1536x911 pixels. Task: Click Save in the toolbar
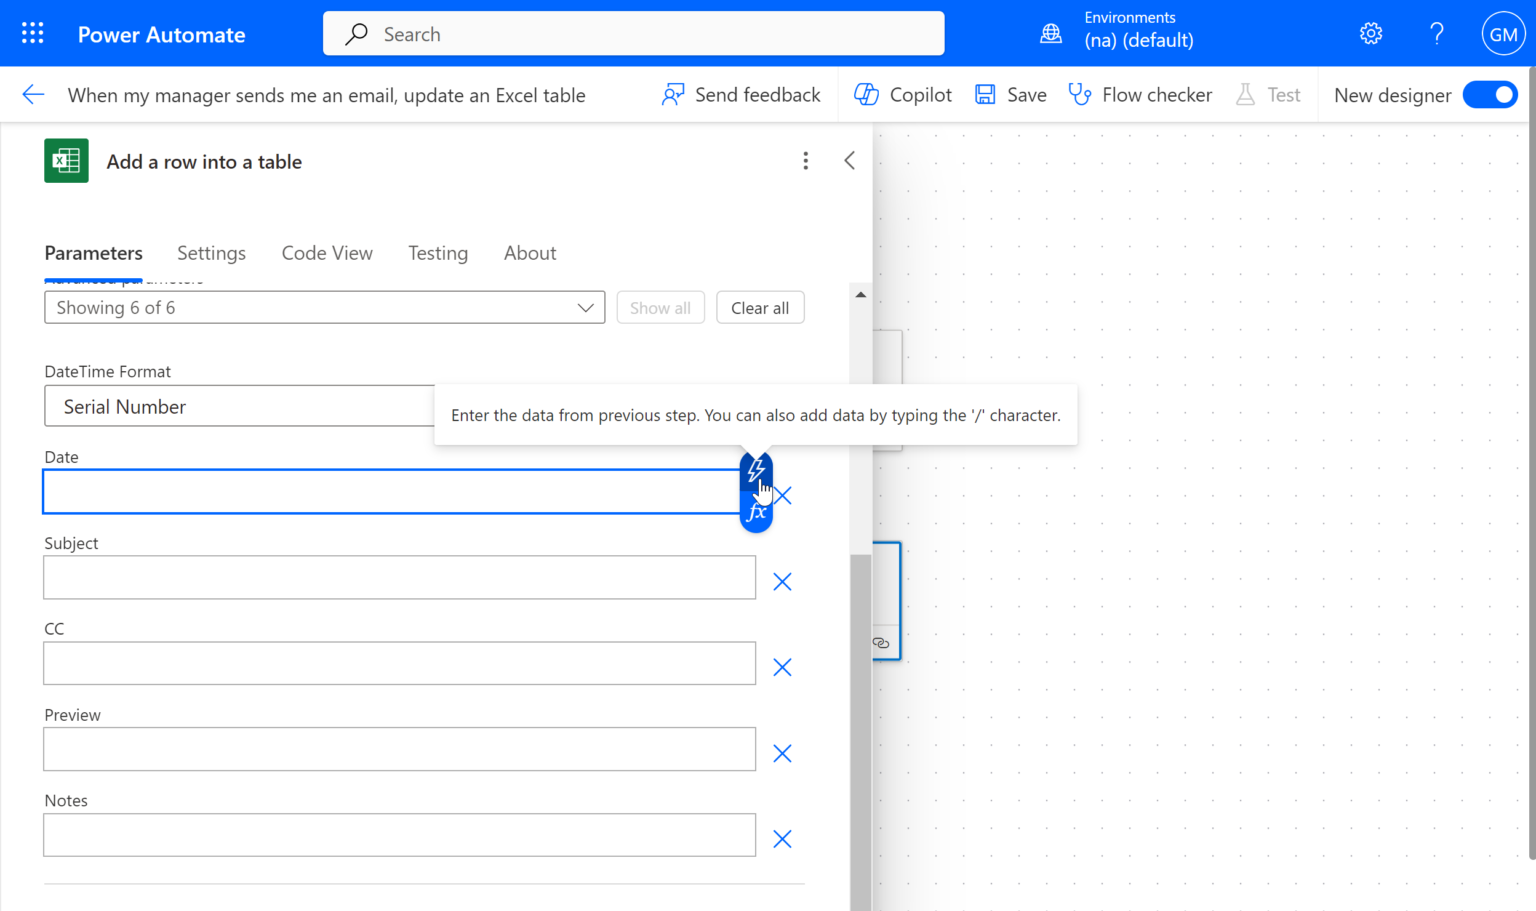(1011, 95)
